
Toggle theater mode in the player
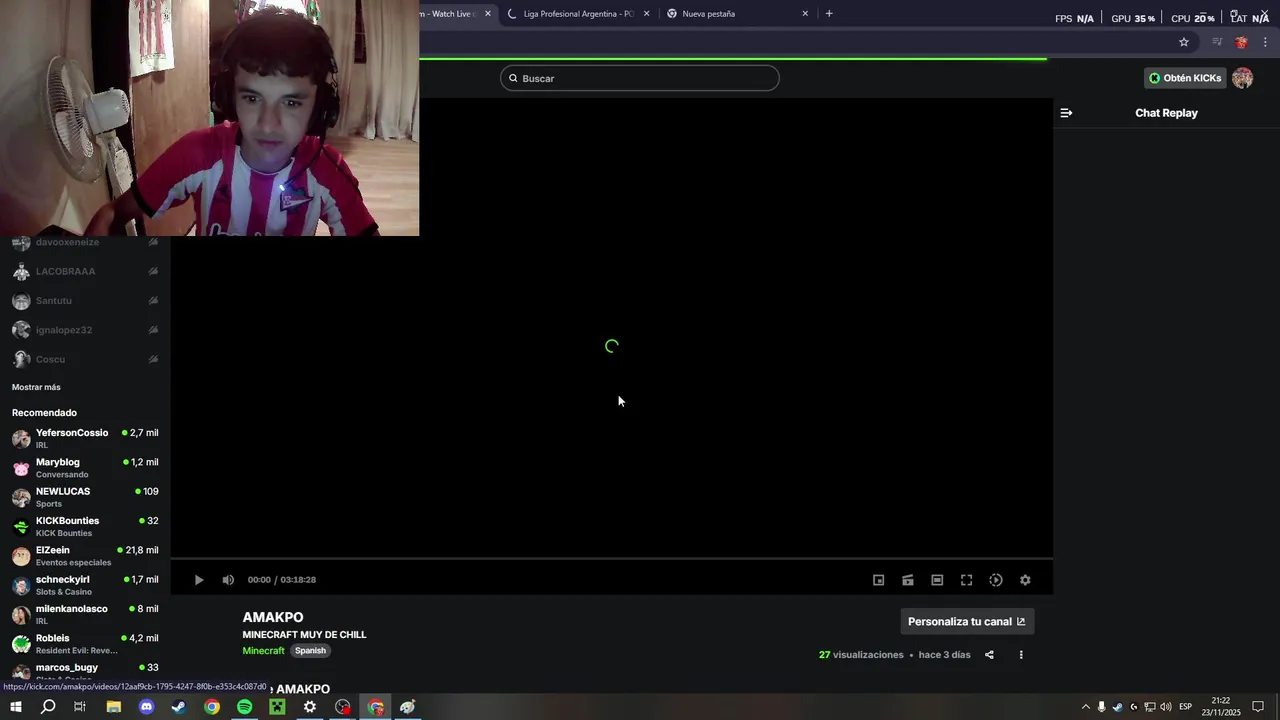pos(937,580)
